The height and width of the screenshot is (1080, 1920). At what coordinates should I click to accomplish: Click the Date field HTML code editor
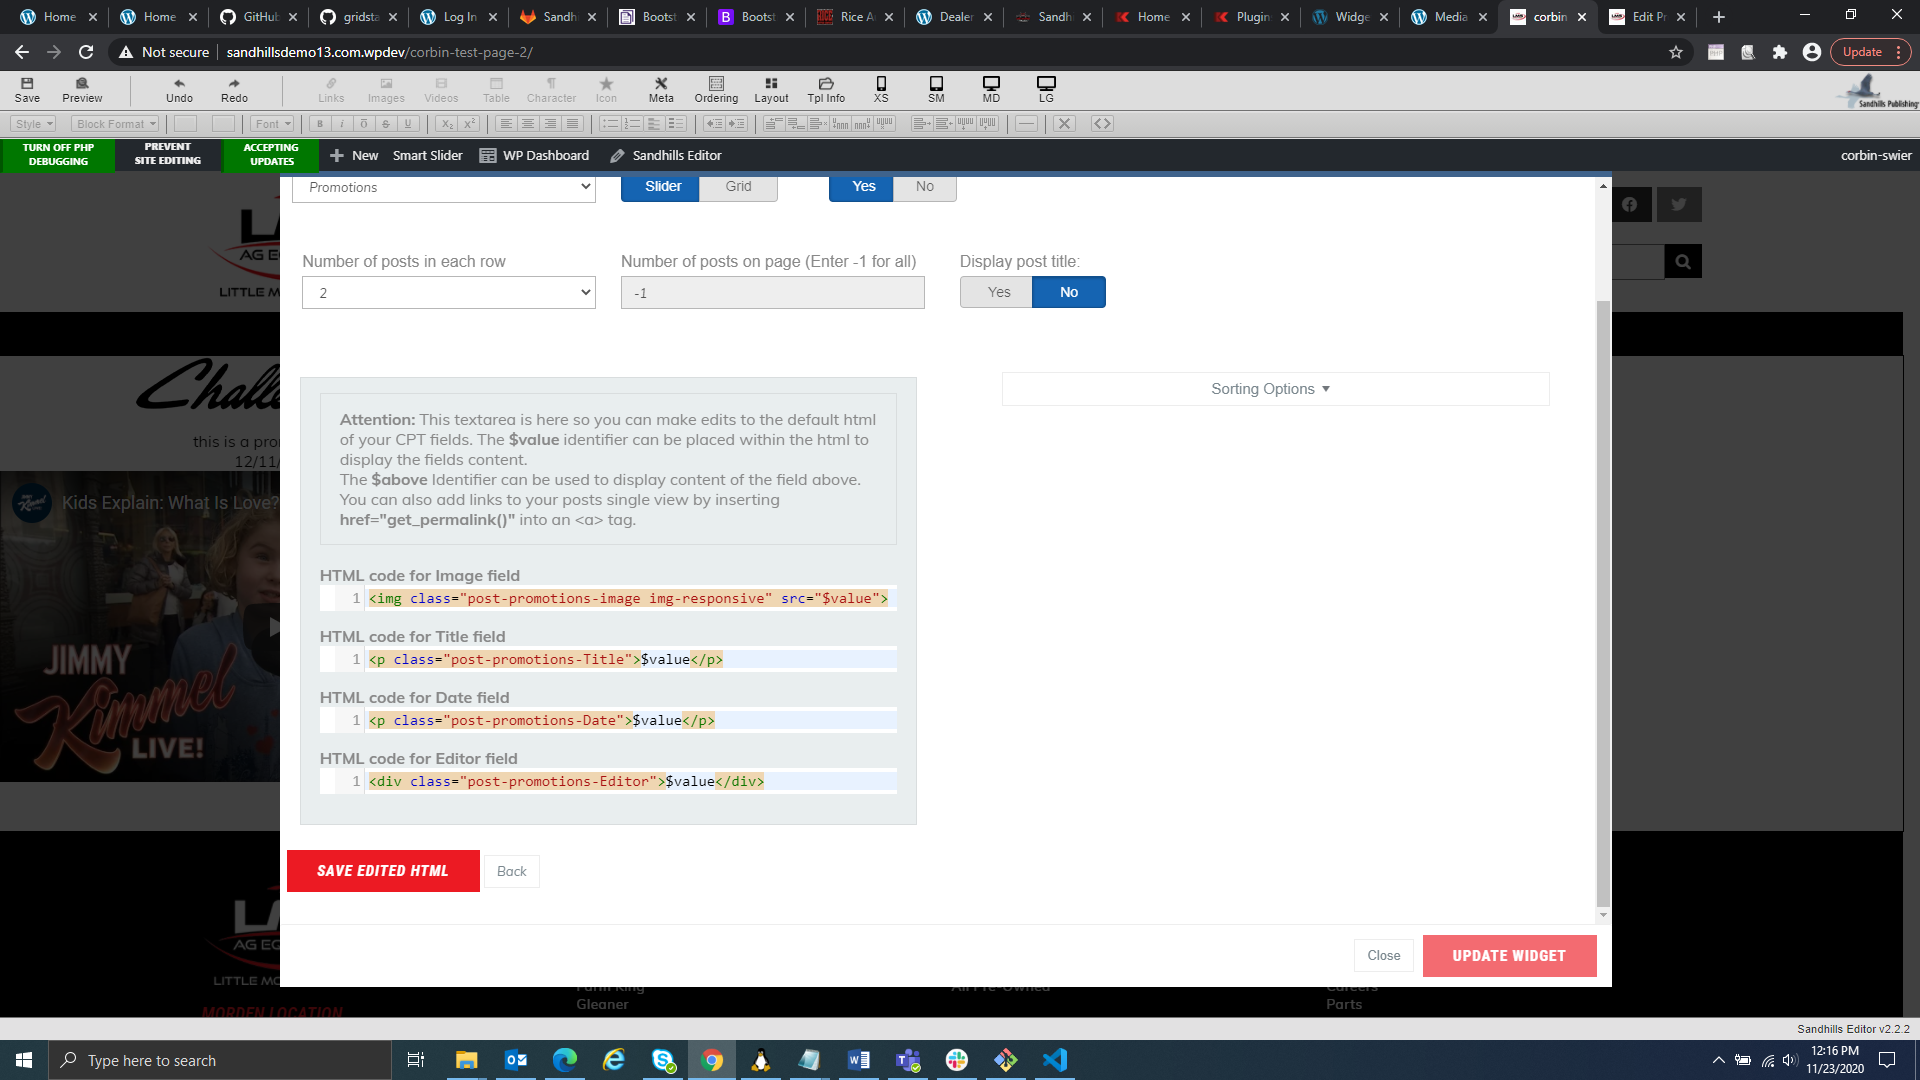coord(608,721)
